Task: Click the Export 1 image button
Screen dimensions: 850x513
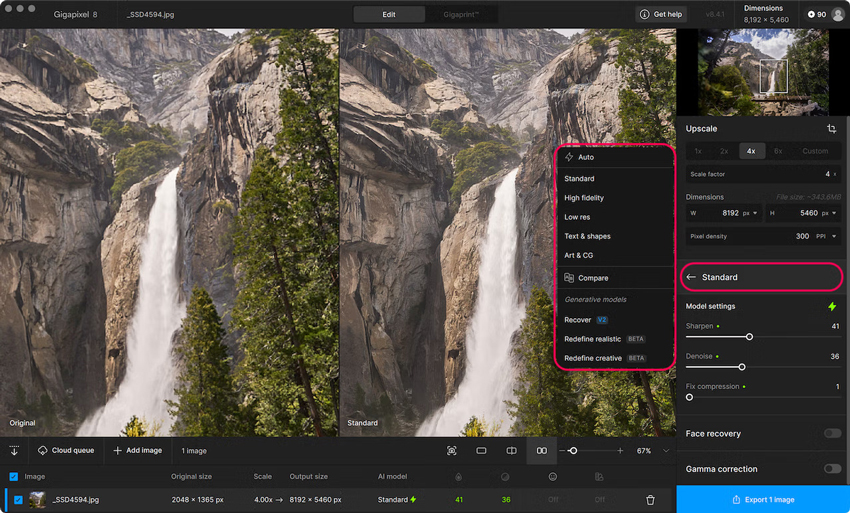Action: [763, 499]
